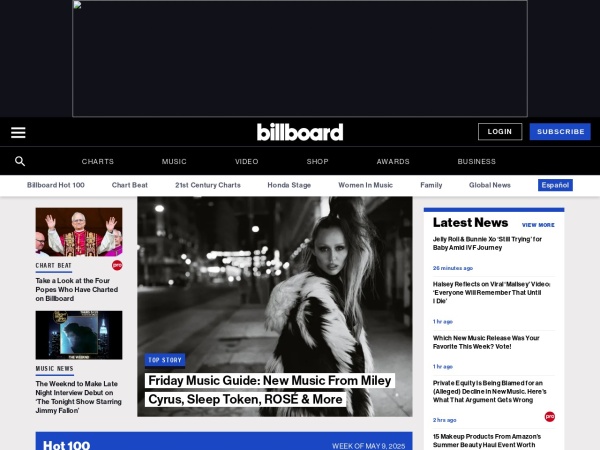Open the Shop menu
Screen dimensions: 600x450
tap(317, 161)
